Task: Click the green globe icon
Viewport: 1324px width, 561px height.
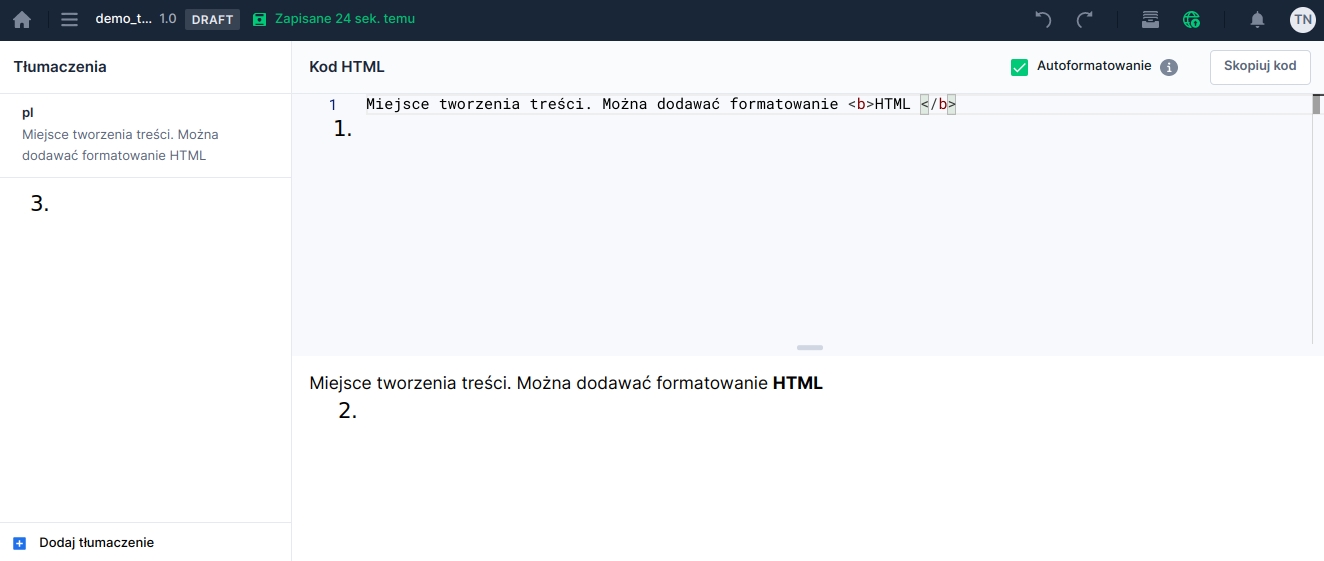Action: [x=1191, y=19]
